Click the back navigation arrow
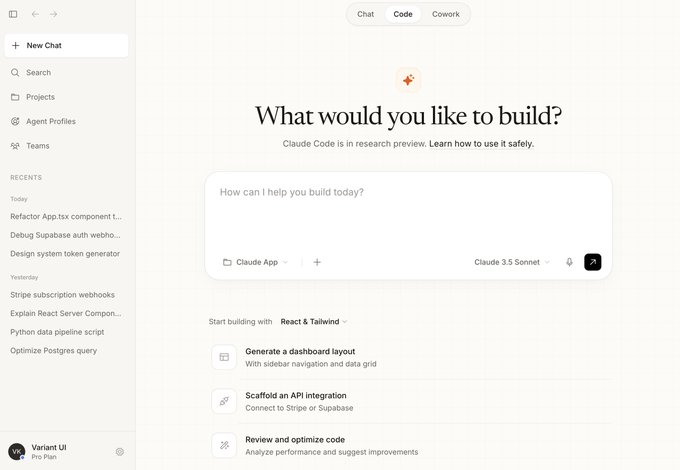The height and width of the screenshot is (470, 680). pos(35,14)
